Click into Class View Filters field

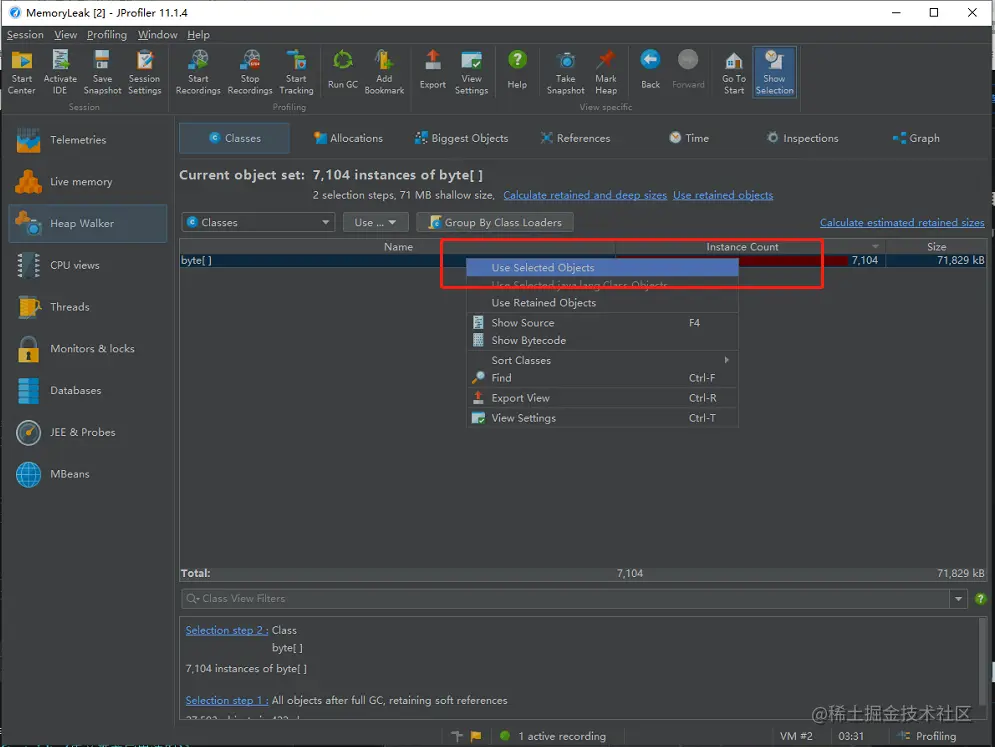565,598
